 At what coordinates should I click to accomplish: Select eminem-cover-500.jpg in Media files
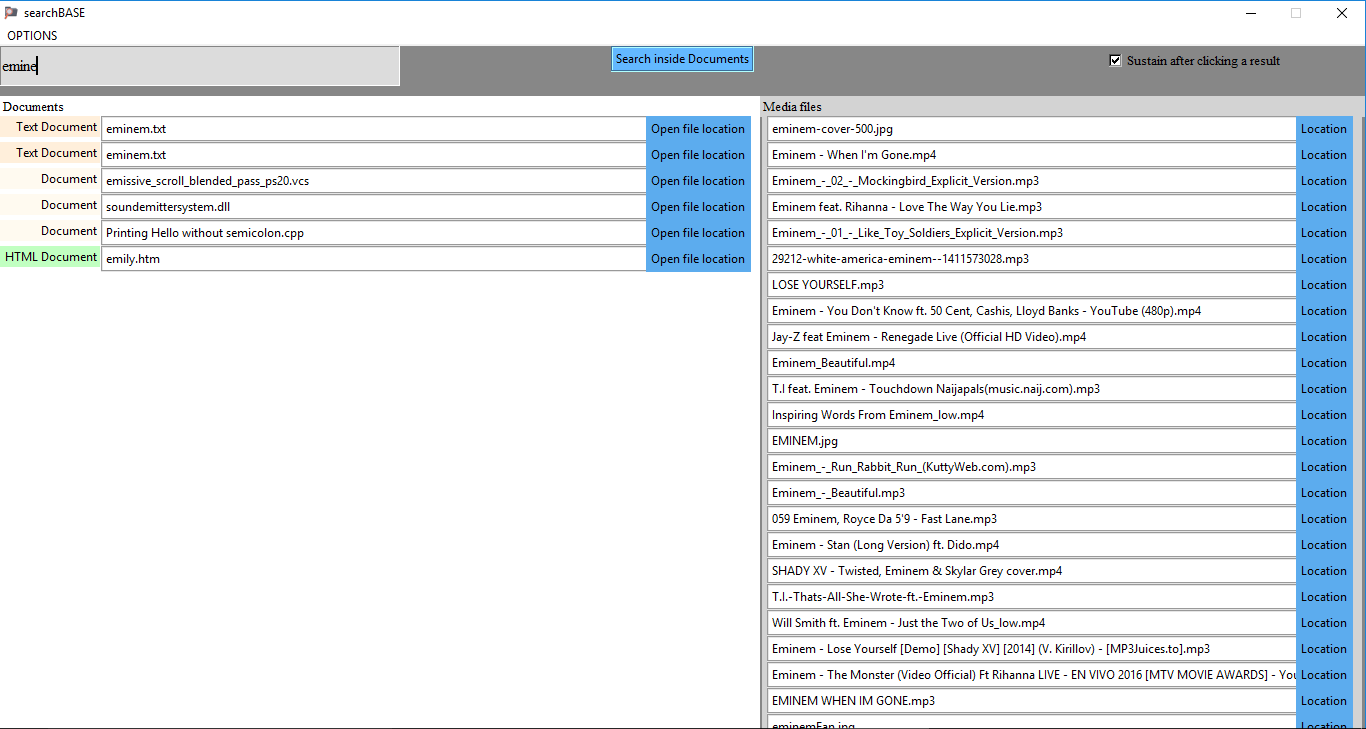1032,129
